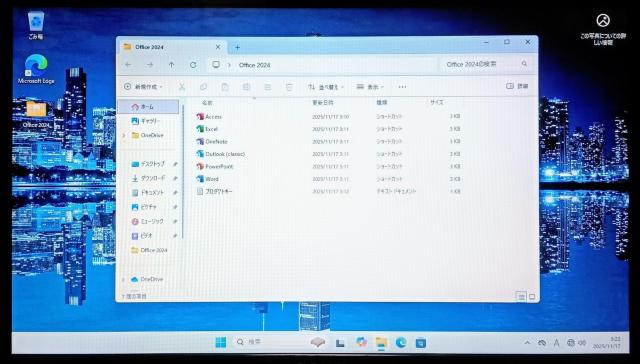Open the Access shortcut
This screenshot has width=640, height=364.
click(209, 117)
